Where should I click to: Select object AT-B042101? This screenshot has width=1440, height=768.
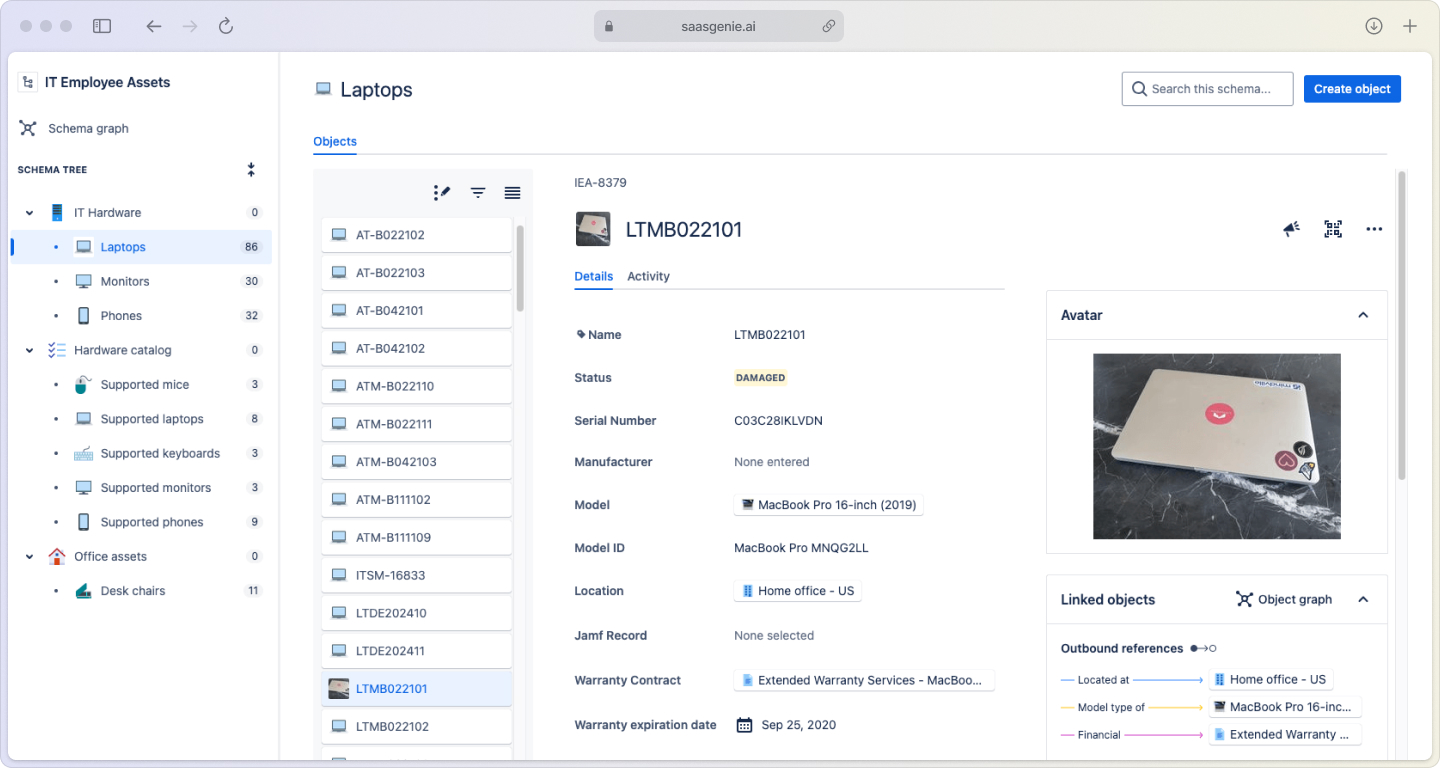point(416,311)
